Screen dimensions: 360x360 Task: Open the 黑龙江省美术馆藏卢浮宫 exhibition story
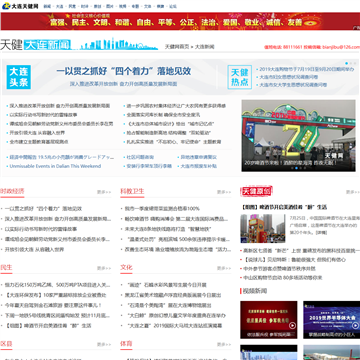pyautogui.click(x=173, y=295)
